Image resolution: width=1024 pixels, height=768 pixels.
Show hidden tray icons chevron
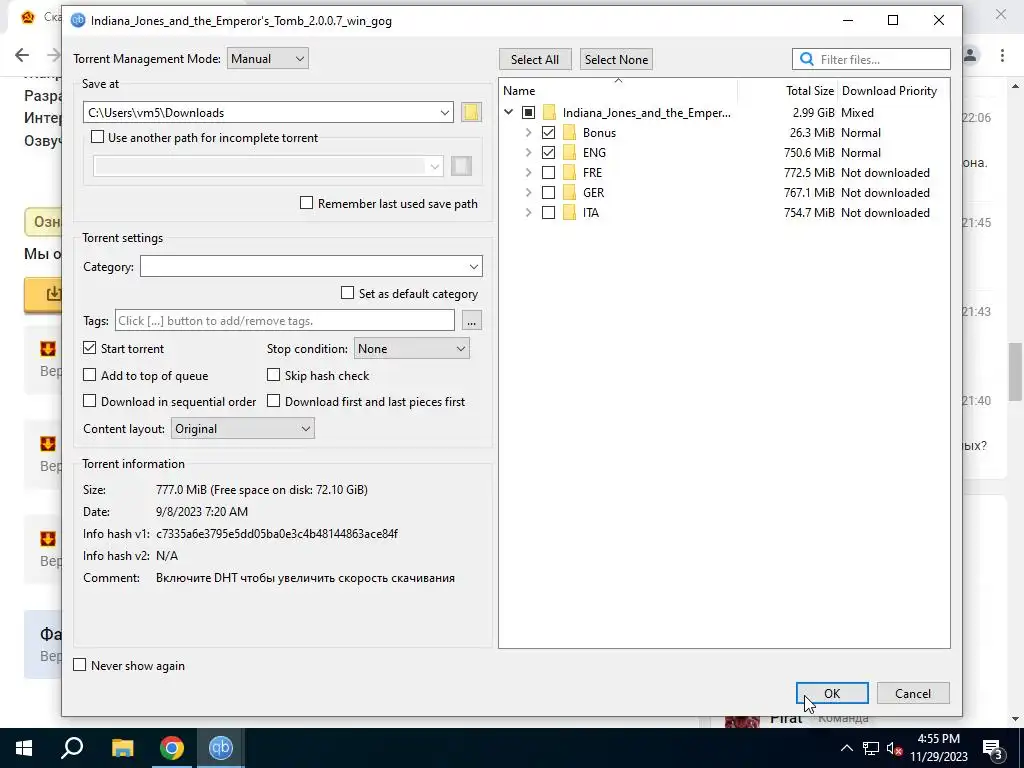(846, 748)
